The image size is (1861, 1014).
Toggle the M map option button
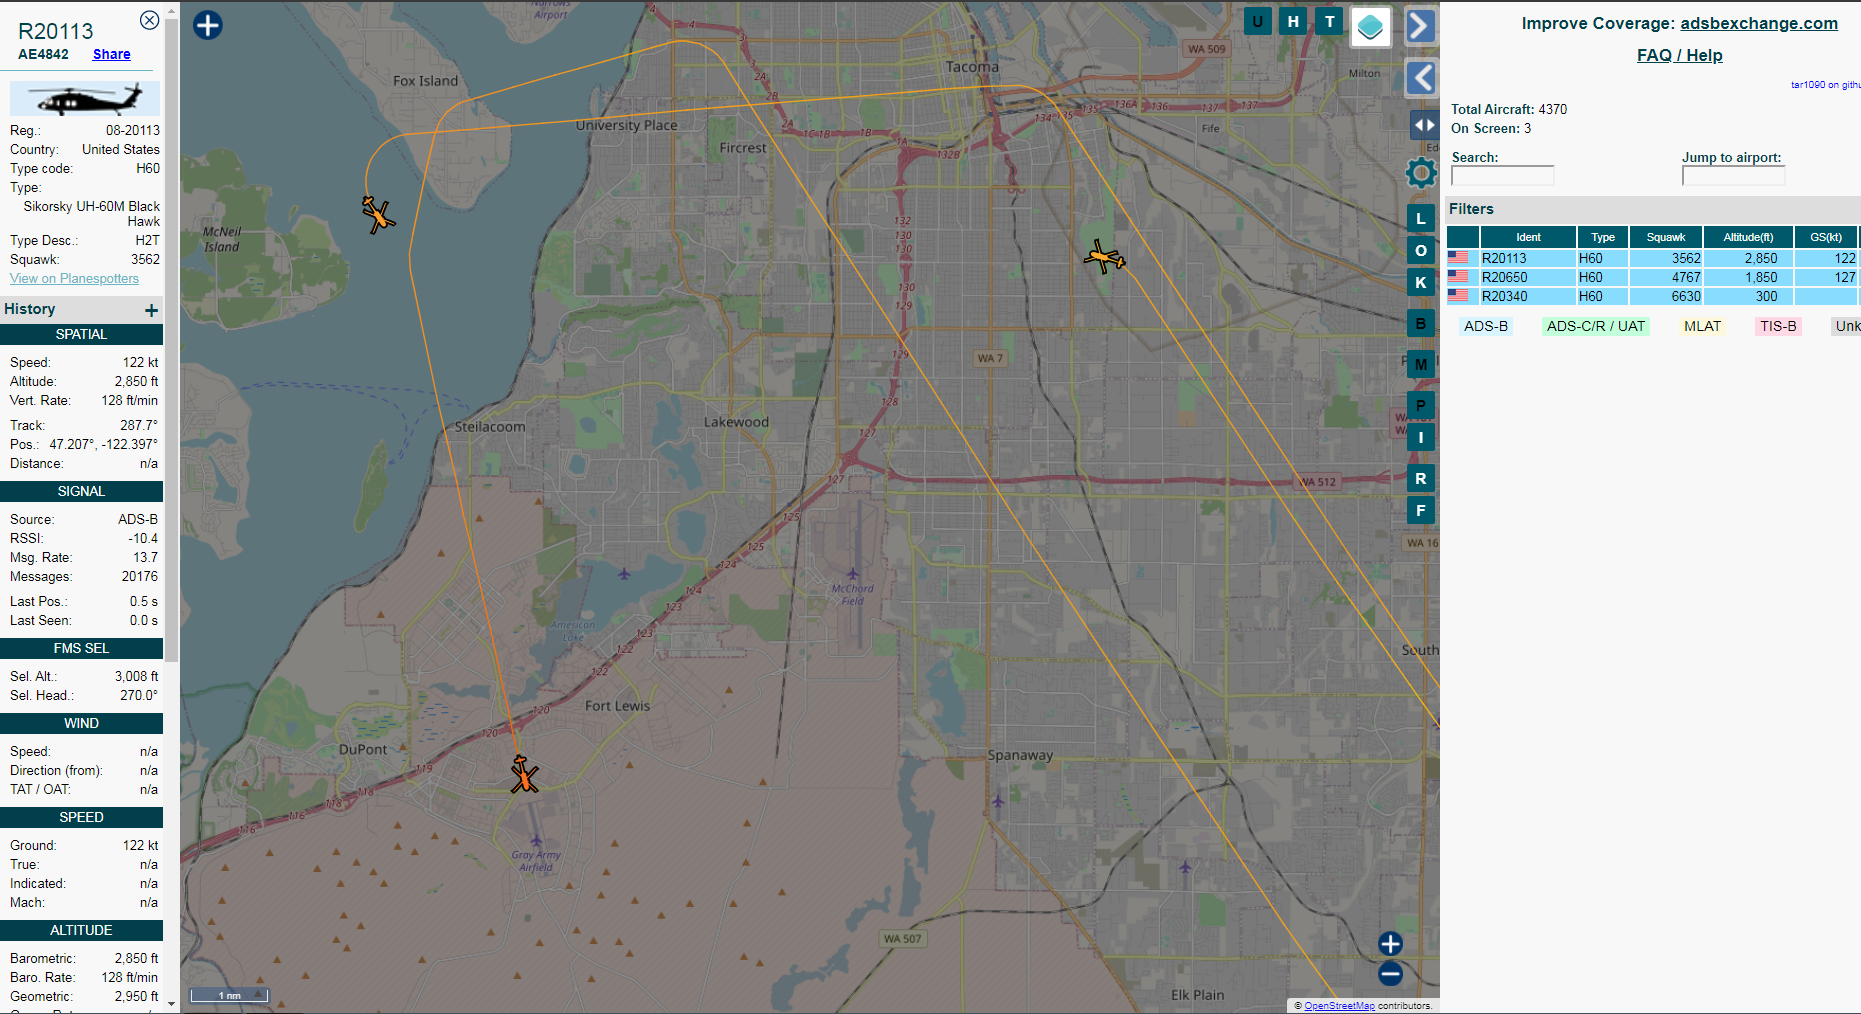click(1421, 364)
